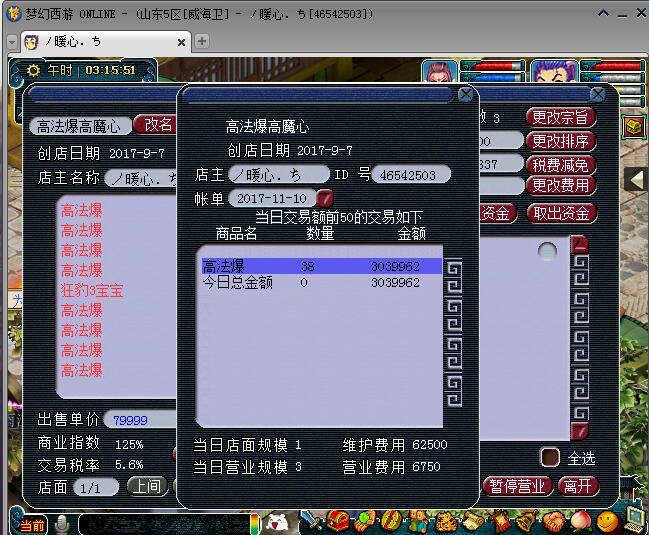Open the two-characters team icon in bottom toolbar

coord(418,521)
